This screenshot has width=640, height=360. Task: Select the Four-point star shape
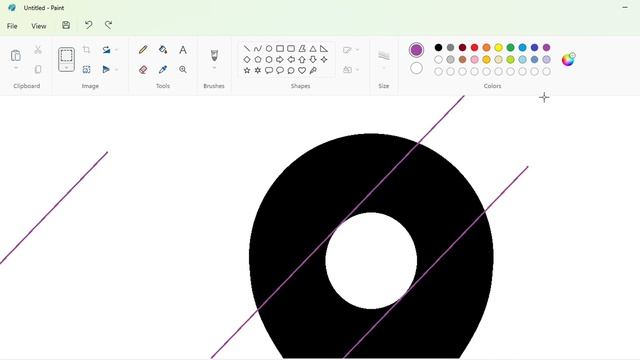coord(324,60)
